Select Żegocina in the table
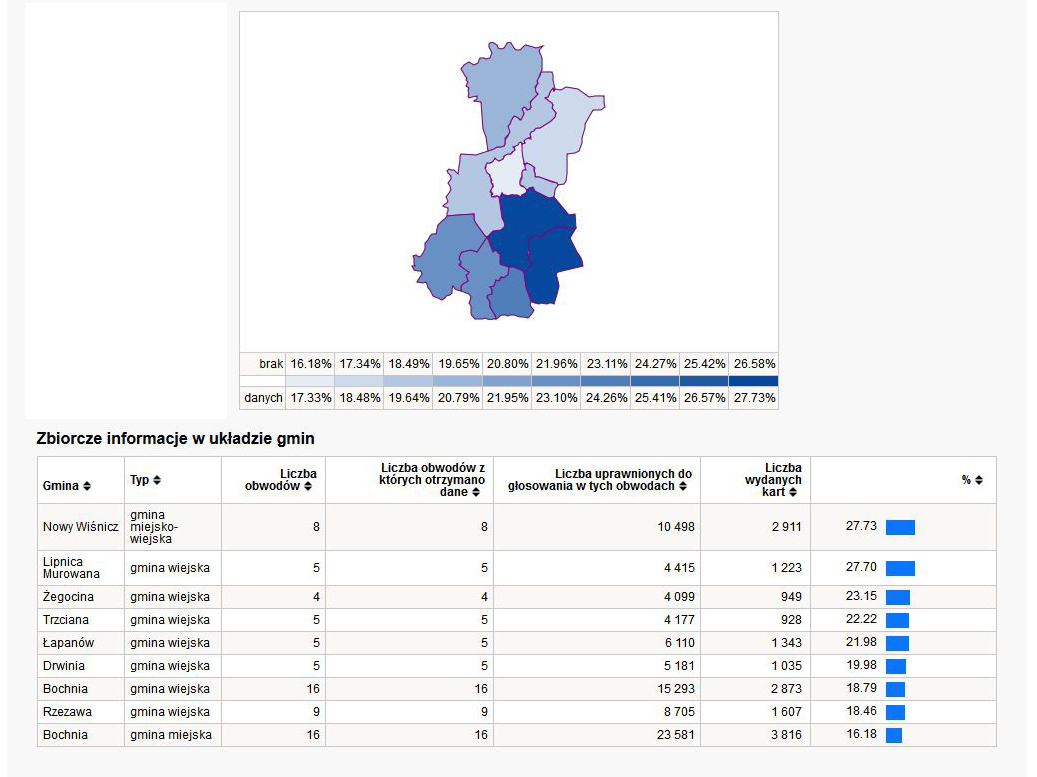 click(68, 596)
